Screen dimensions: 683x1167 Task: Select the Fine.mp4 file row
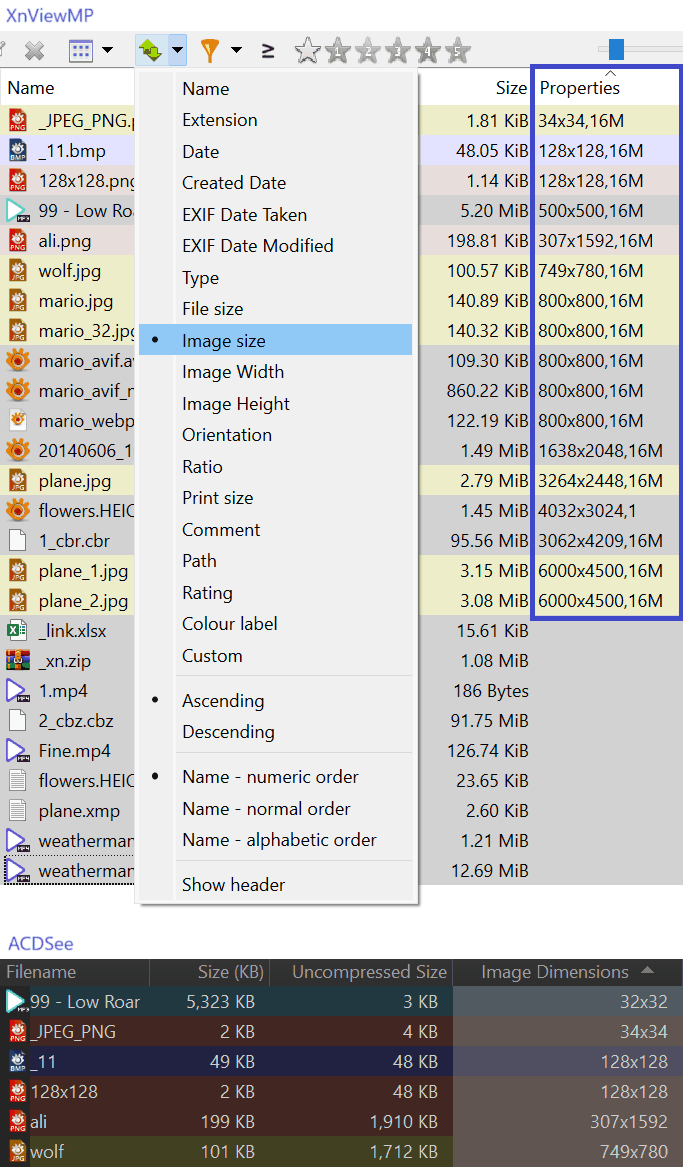pyautogui.click(x=74, y=751)
